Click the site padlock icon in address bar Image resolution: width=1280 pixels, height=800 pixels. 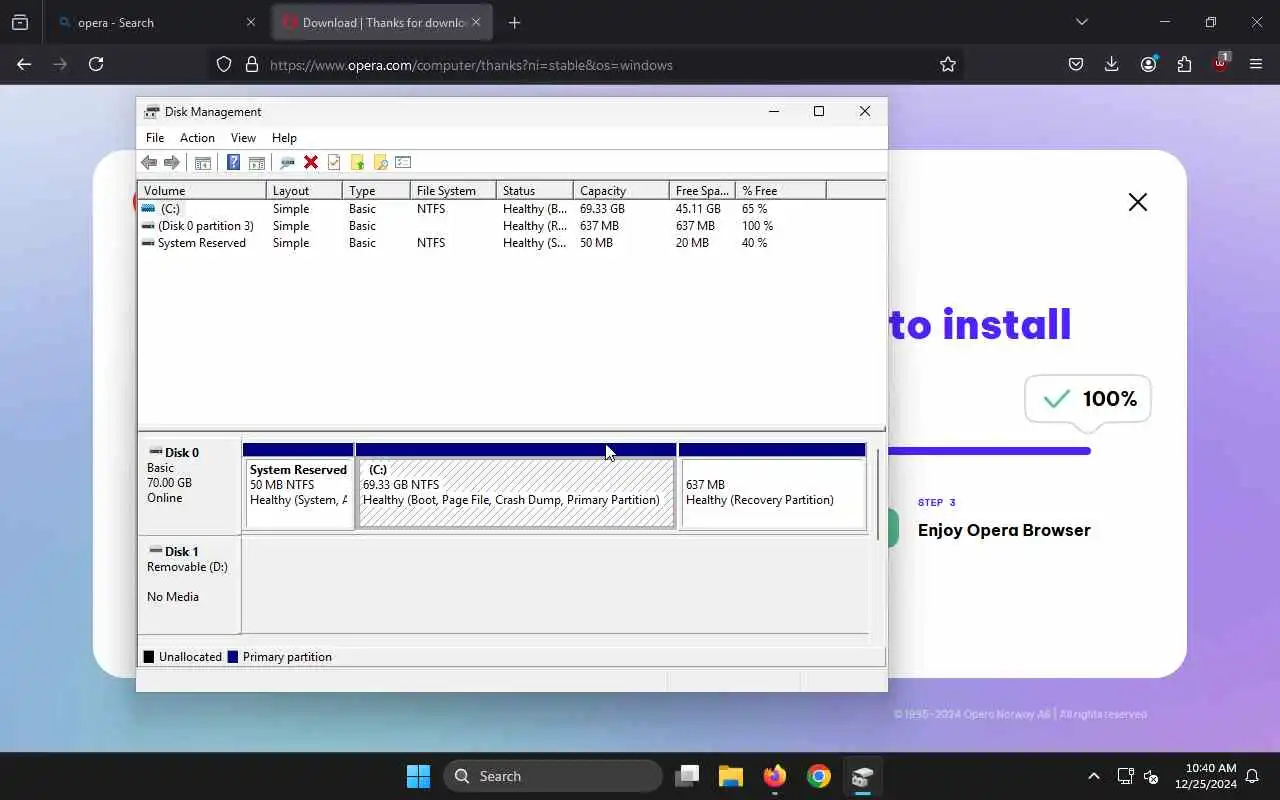coord(251,64)
